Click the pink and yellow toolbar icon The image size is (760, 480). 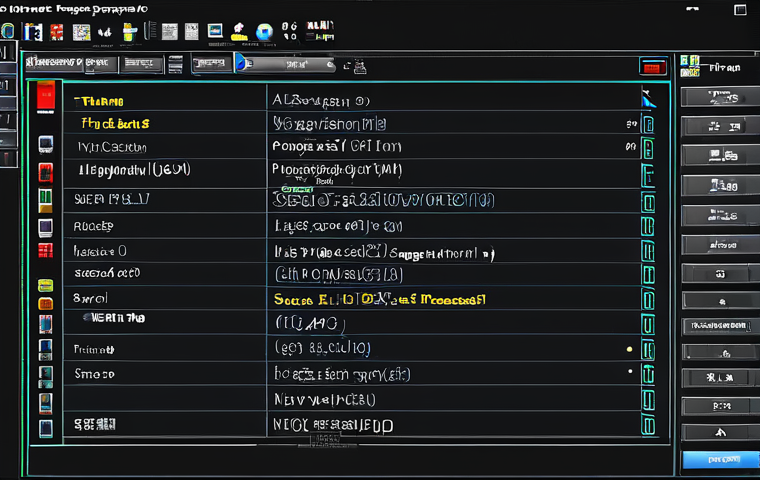pyautogui.click(x=238, y=32)
